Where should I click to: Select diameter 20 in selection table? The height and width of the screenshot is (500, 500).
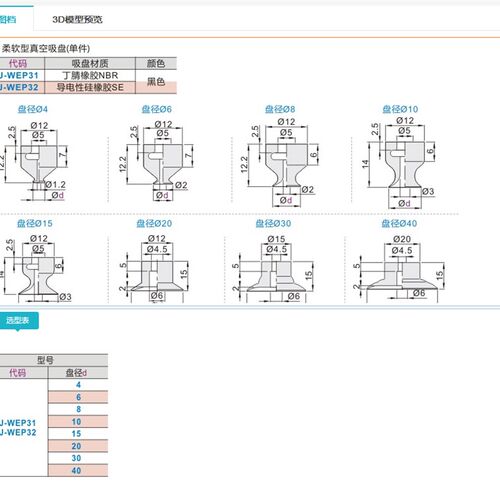point(78,446)
